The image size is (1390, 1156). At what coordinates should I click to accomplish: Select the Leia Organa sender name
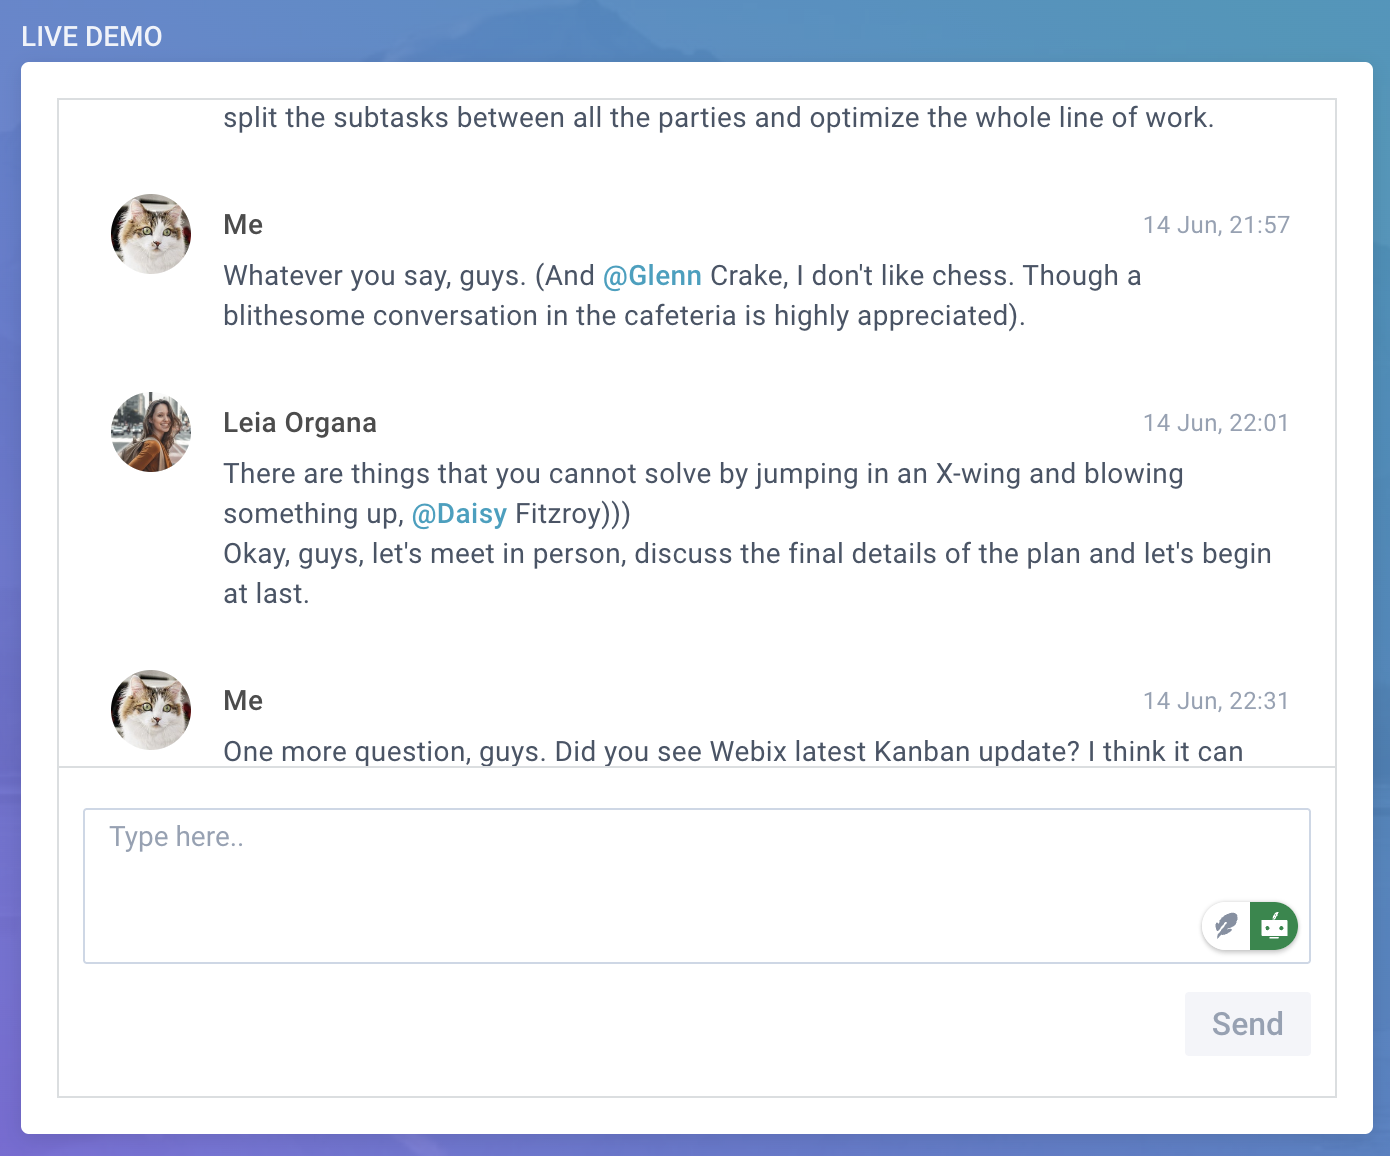point(300,423)
